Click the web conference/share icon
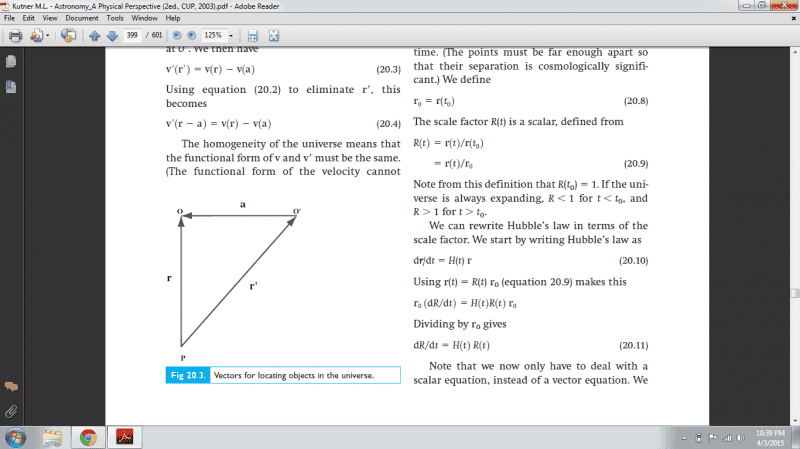This screenshot has width=800, height=449. pyautogui.click(x=68, y=36)
